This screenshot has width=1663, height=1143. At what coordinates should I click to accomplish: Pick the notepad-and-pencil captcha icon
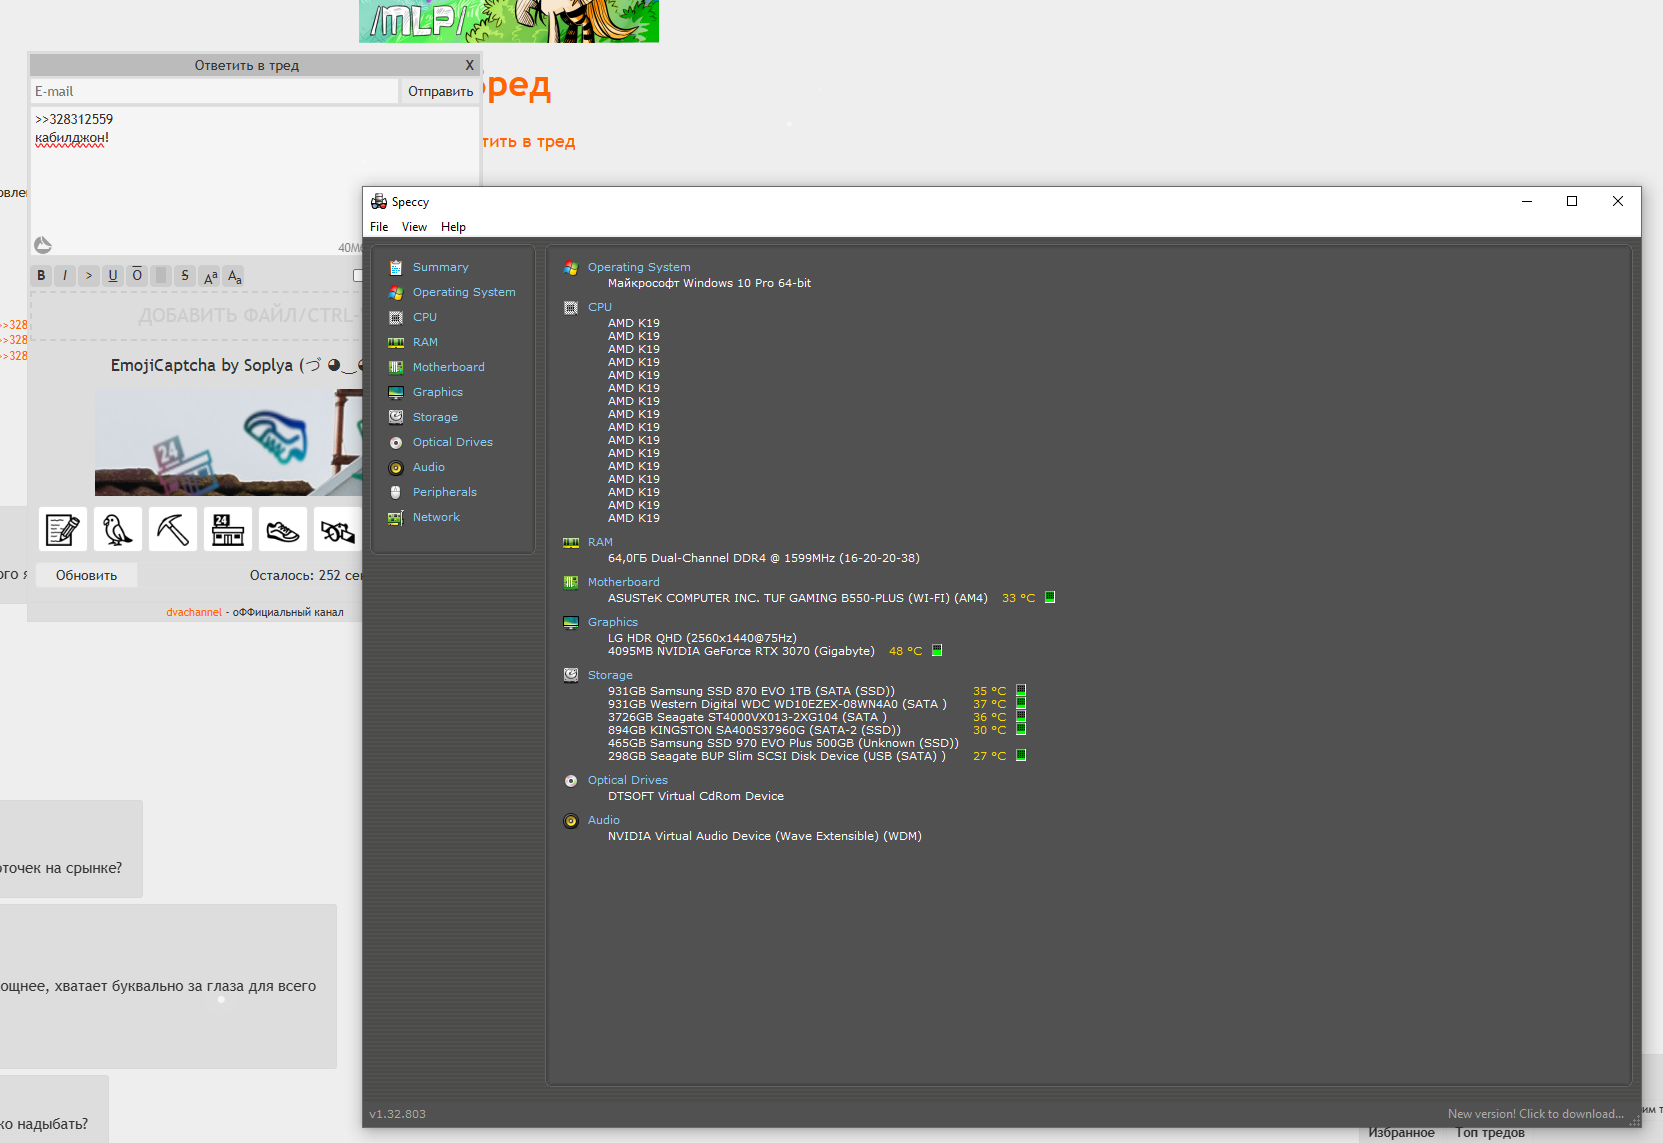(x=63, y=529)
